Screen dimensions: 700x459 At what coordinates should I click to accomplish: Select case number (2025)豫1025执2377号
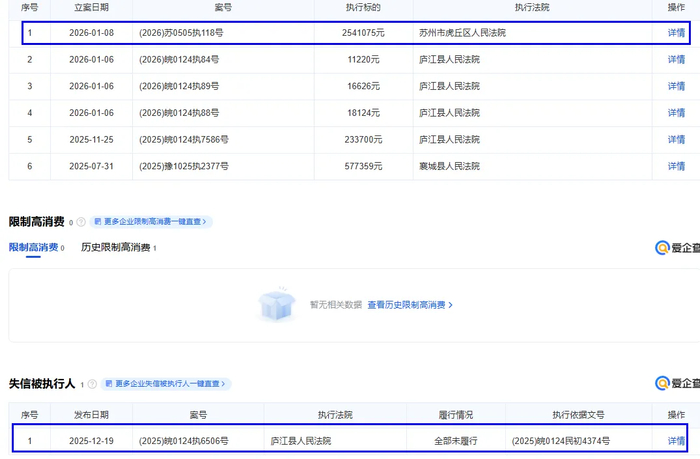point(183,166)
